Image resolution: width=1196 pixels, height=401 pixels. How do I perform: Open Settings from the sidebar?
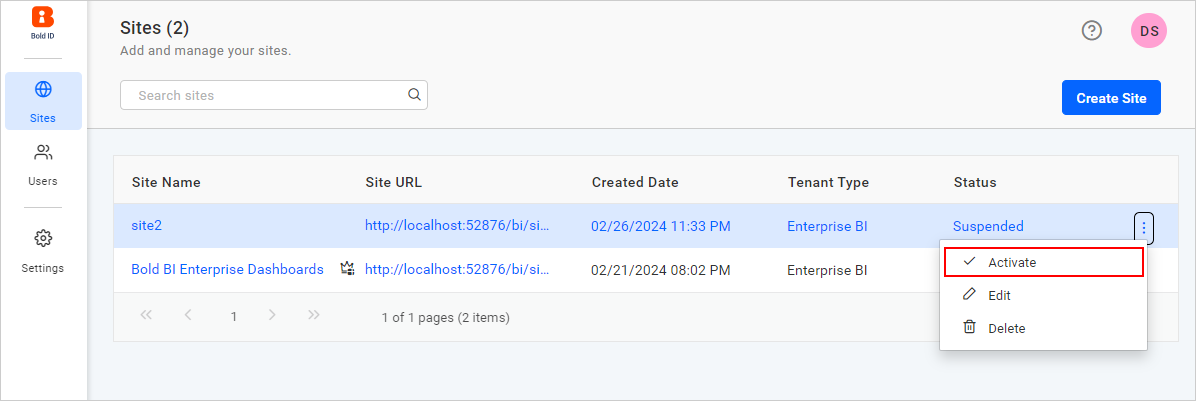click(43, 251)
